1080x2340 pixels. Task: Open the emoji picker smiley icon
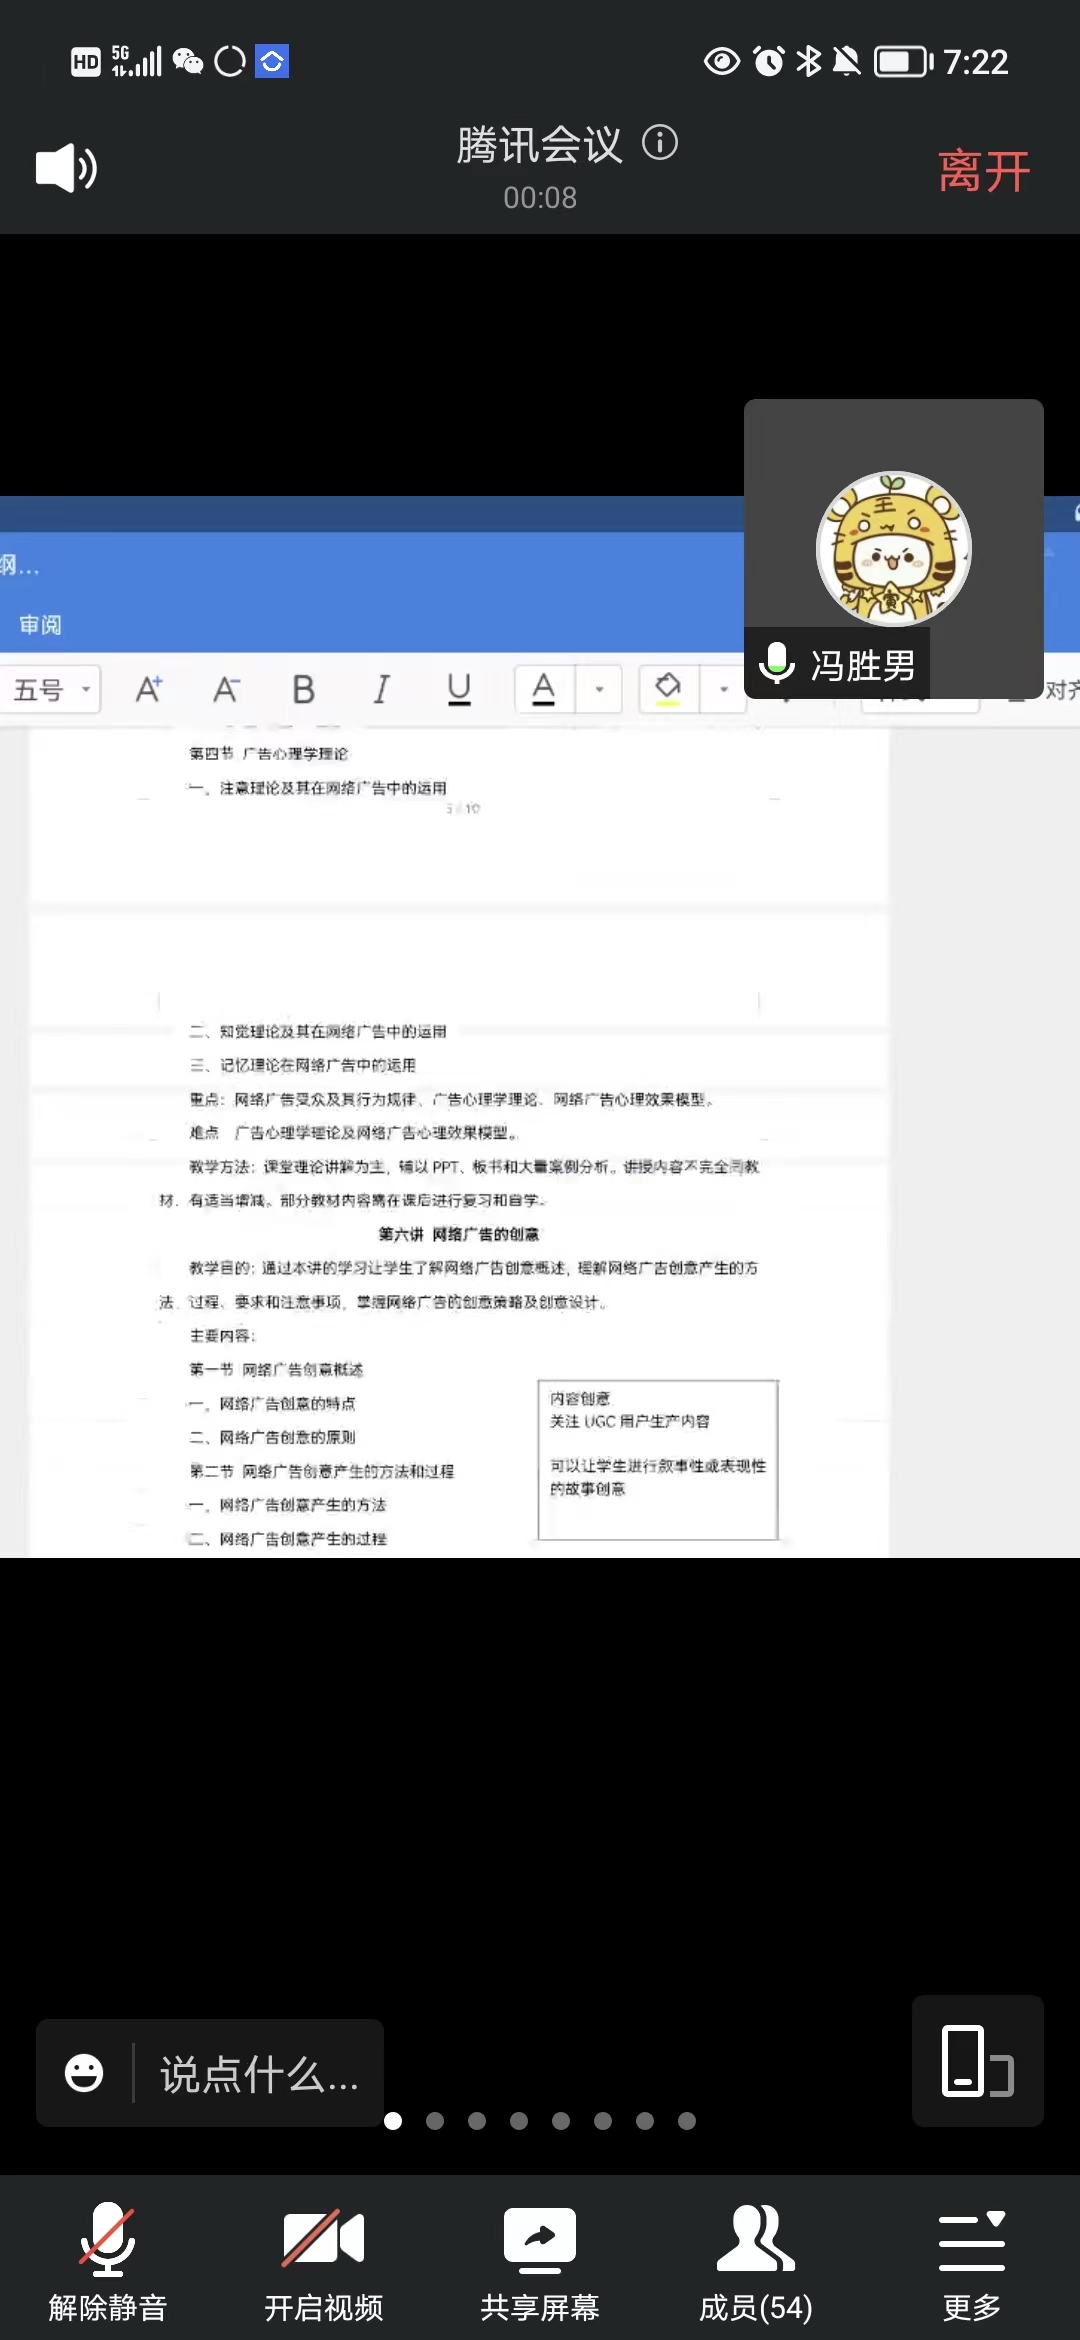(x=84, y=2073)
